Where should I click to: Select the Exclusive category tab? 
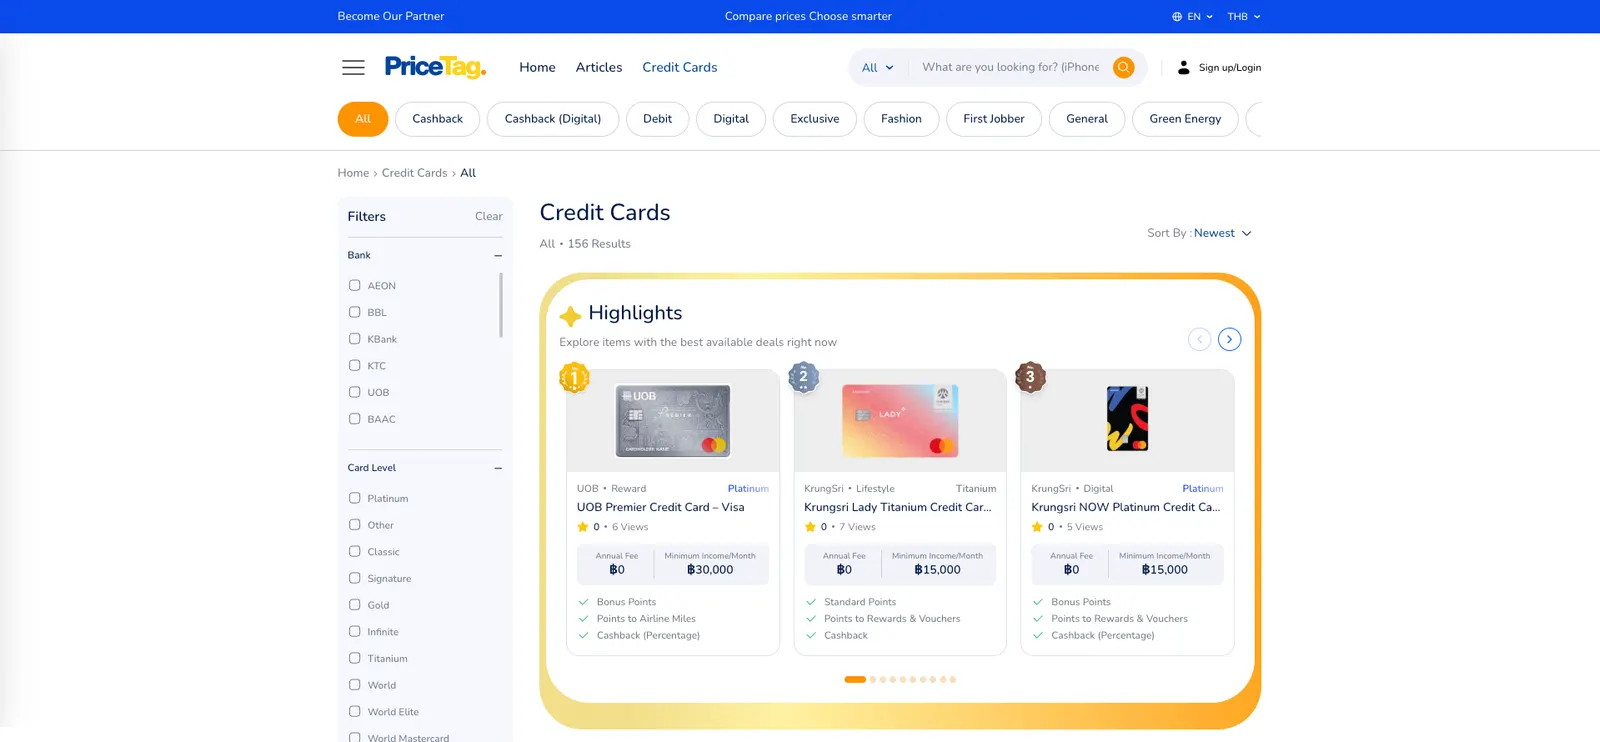tap(815, 119)
